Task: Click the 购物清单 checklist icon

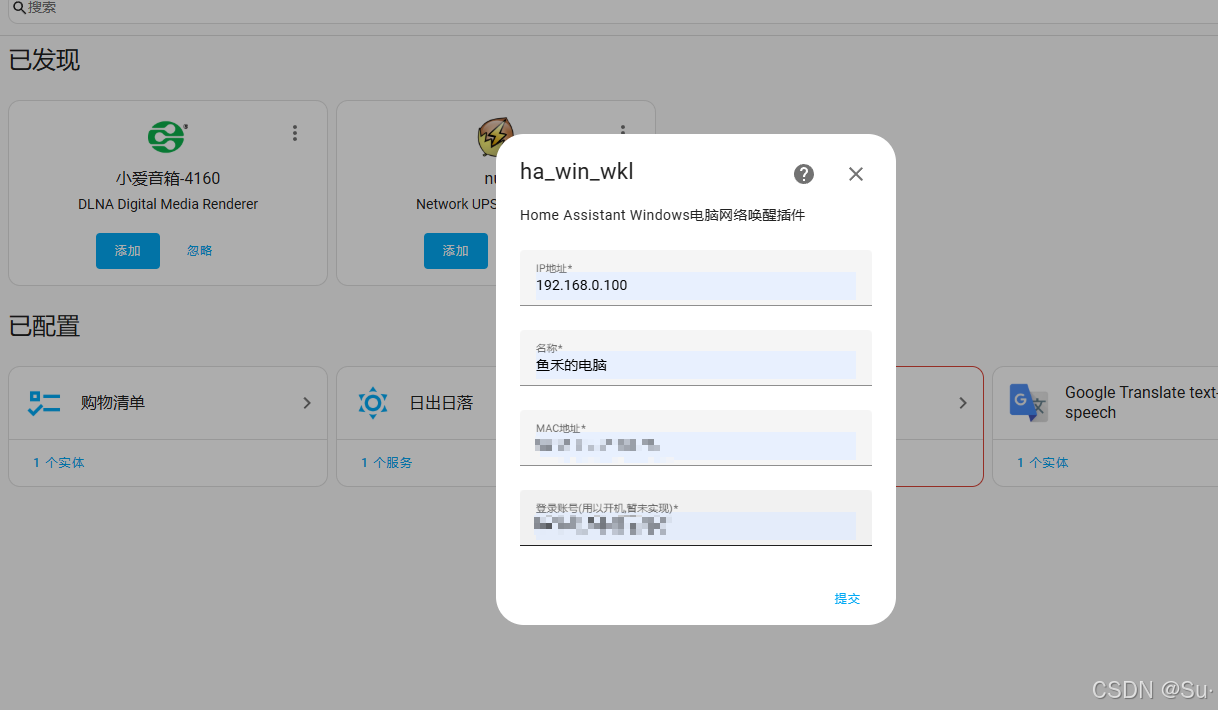Action: pyautogui.click(x=45, y=403)
